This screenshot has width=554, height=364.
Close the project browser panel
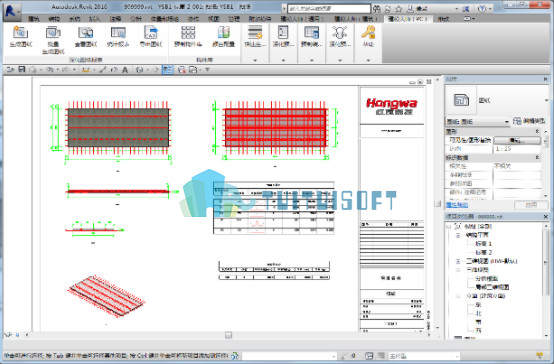click(x=546, y=216)
